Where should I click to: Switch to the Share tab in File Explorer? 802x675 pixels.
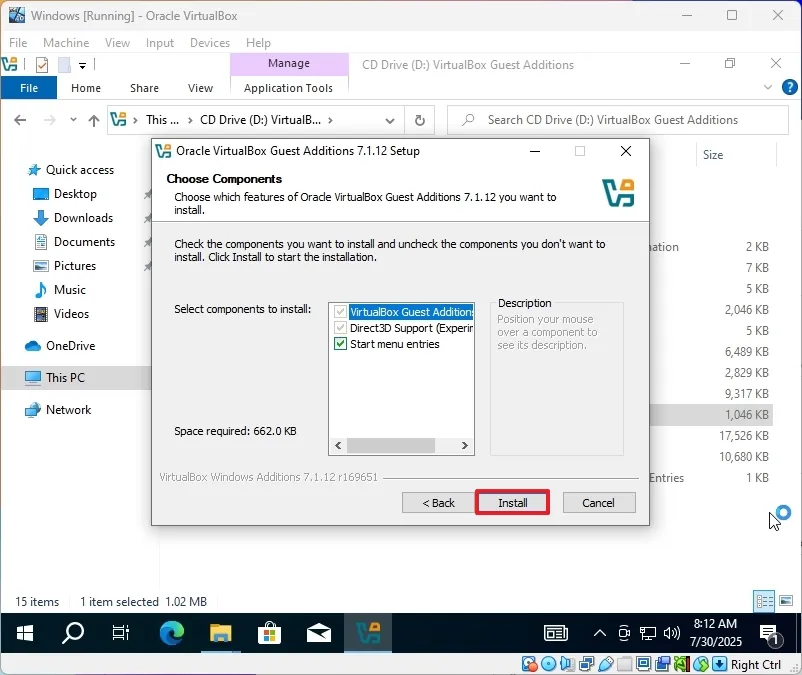click(144, 88)
